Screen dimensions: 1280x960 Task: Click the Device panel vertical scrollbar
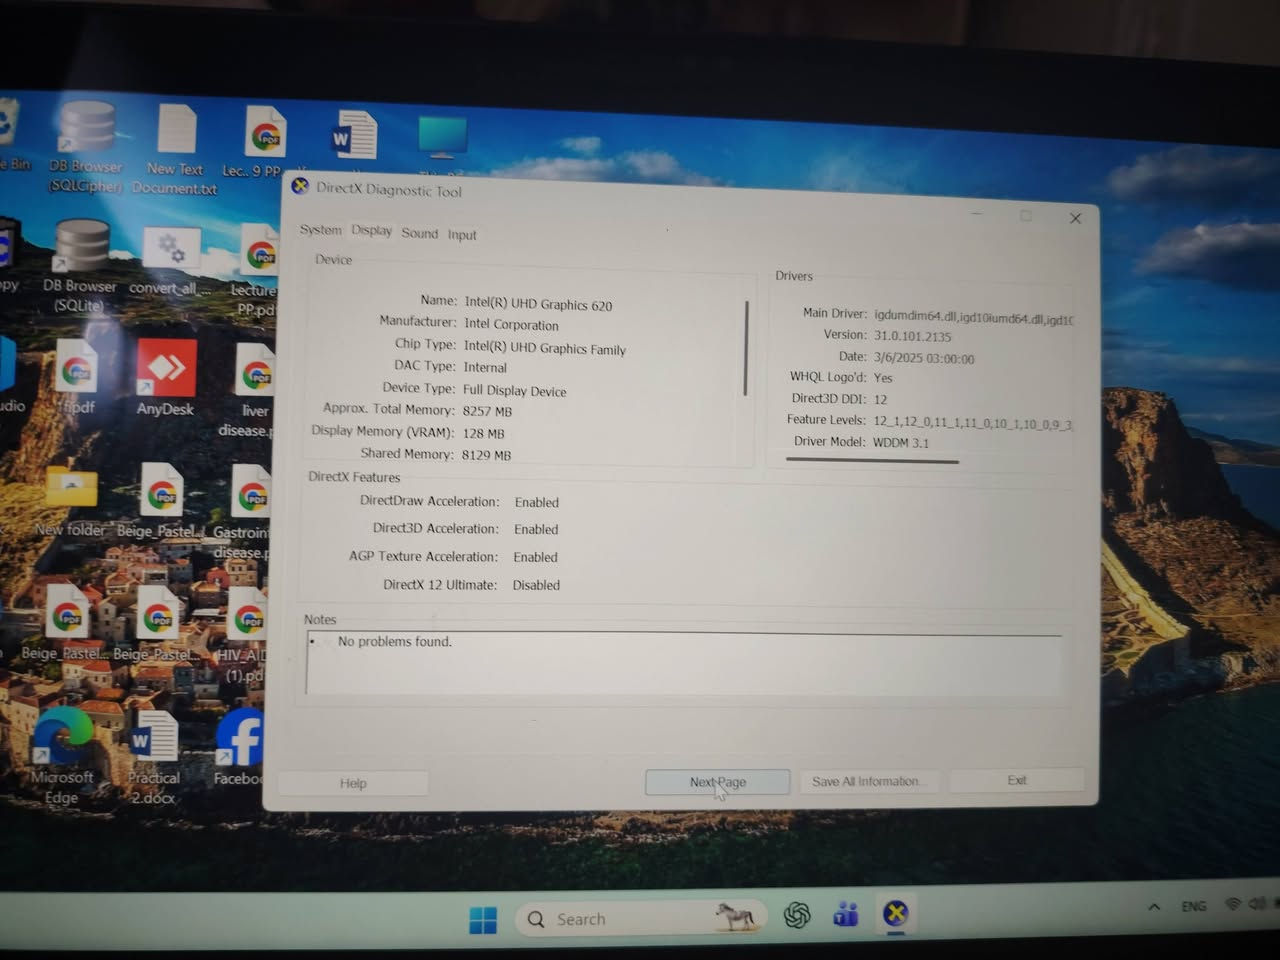(746, 348)
